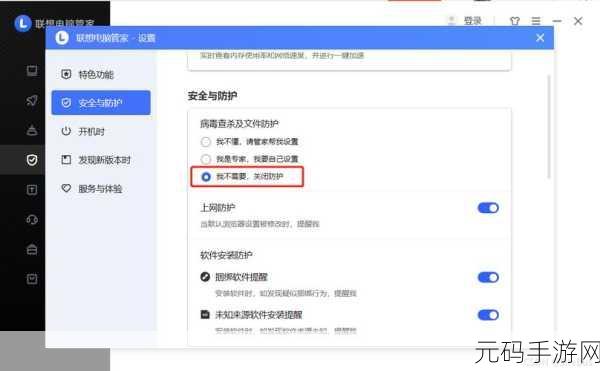
Task: Click the 病毒查杀及文件防护 label
Action: tap(240, 124)
